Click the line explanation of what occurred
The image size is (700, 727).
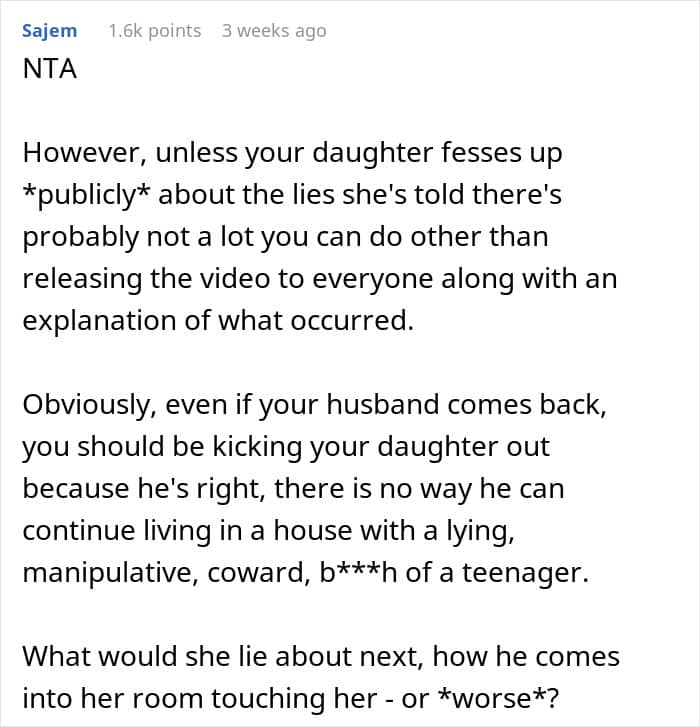tap(218, 321)
